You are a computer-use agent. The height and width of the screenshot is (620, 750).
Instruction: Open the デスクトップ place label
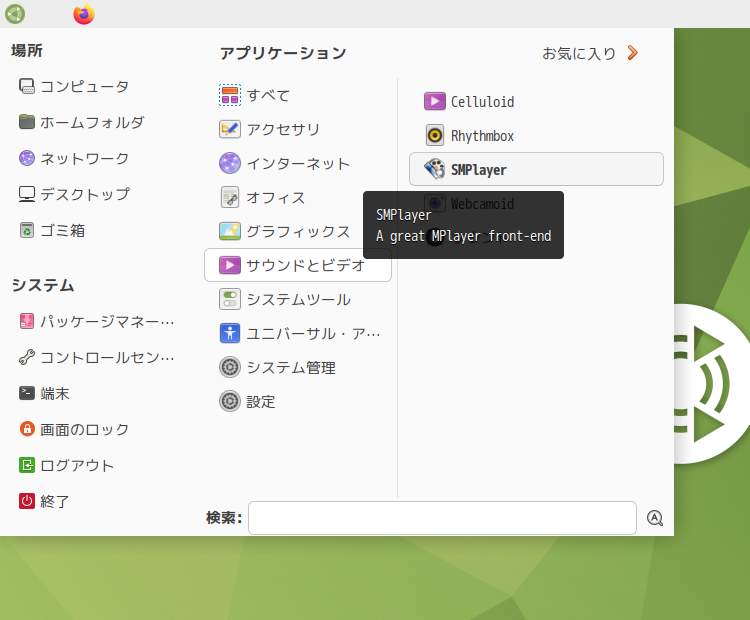coord(85,194)
